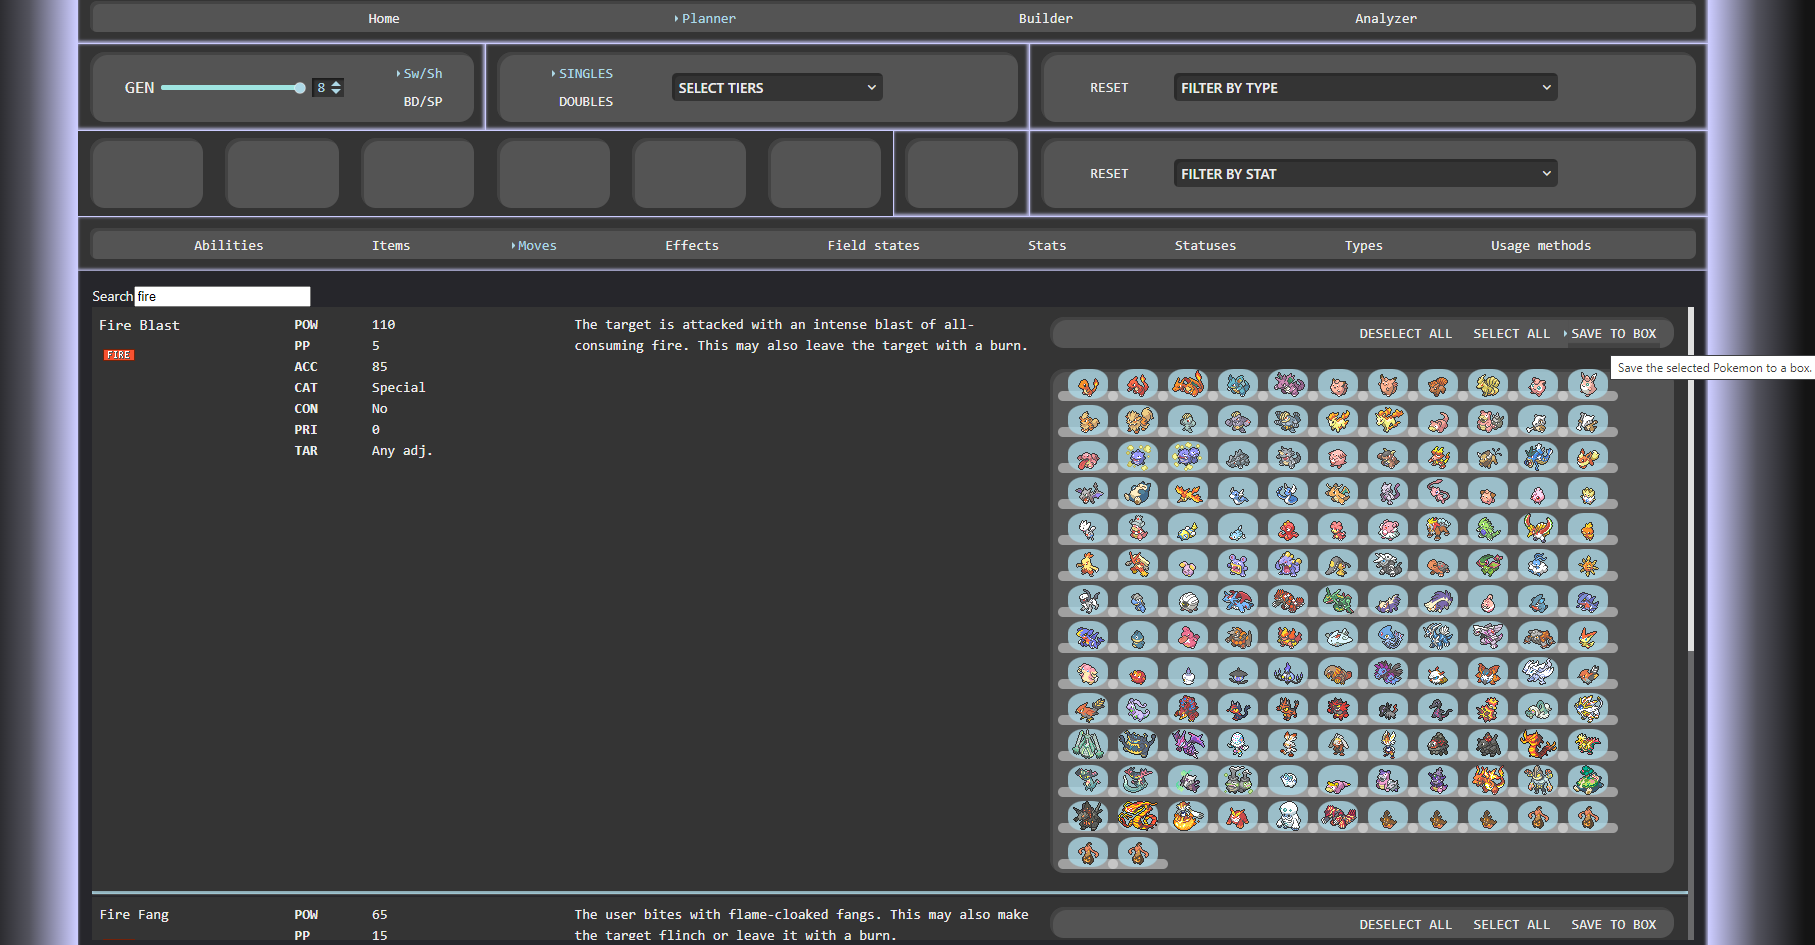This screenshot has width=1815, height=945.
Task: Select Charmander in the Fire Blast list
Action: click(1088, 384)
